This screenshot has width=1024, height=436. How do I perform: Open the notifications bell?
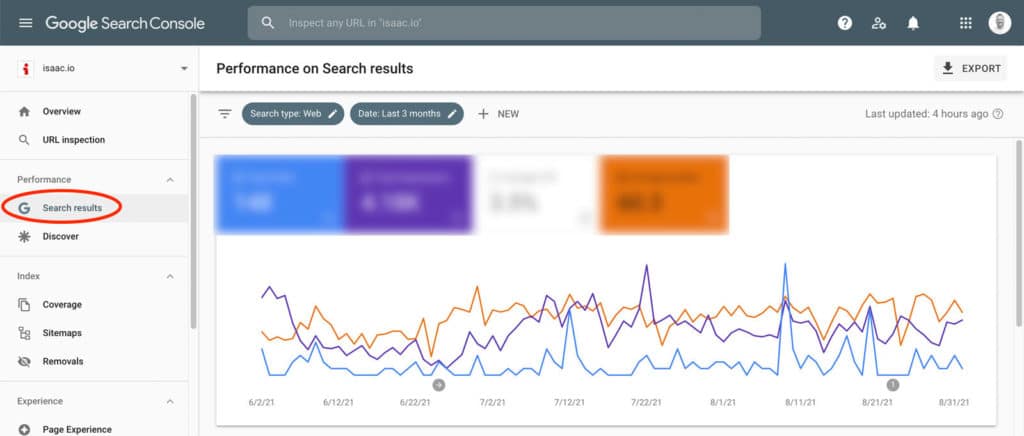tap(913, 23)
